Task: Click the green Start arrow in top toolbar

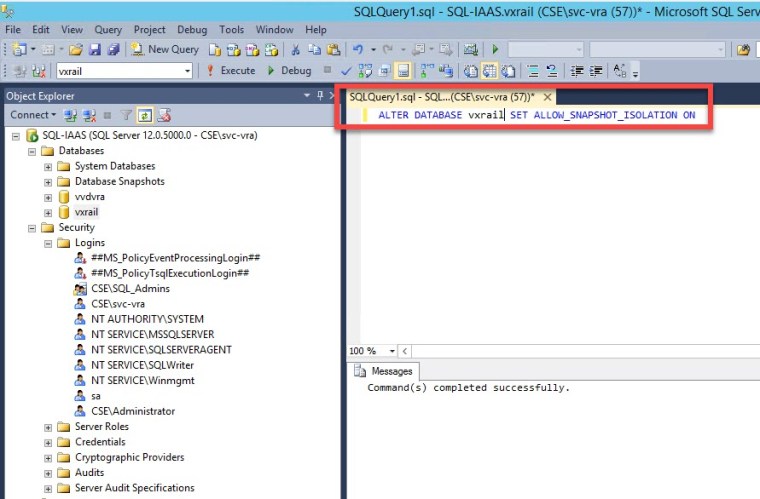Action: tap(495, 49)
